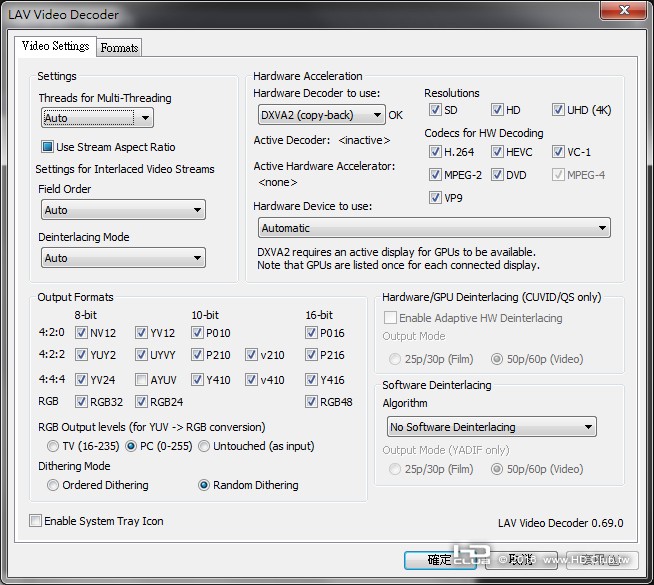Toggle YV12 output format checkbox
Viewport: 654px width, 585px height.
pyautogui.click(x=141, y=332)
